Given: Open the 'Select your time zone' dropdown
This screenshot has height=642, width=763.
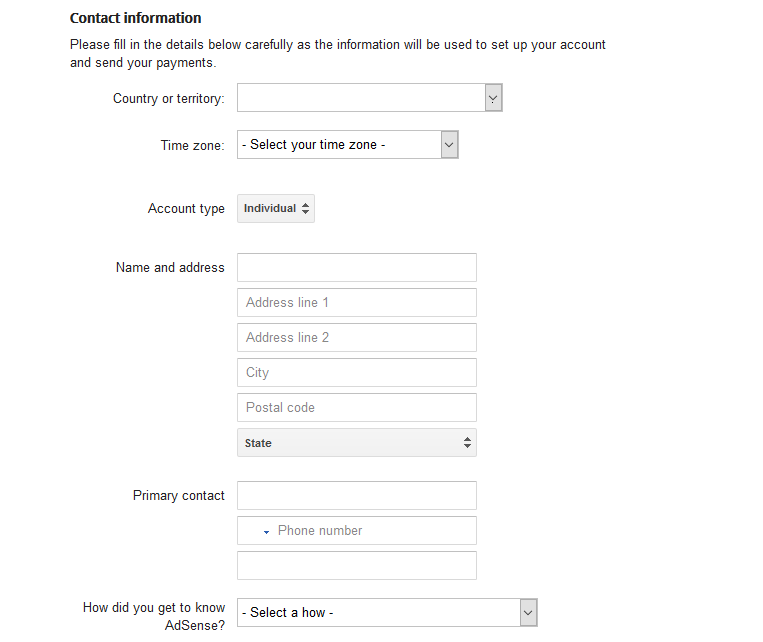Looking at the screenshot, I should pos(339,145).
